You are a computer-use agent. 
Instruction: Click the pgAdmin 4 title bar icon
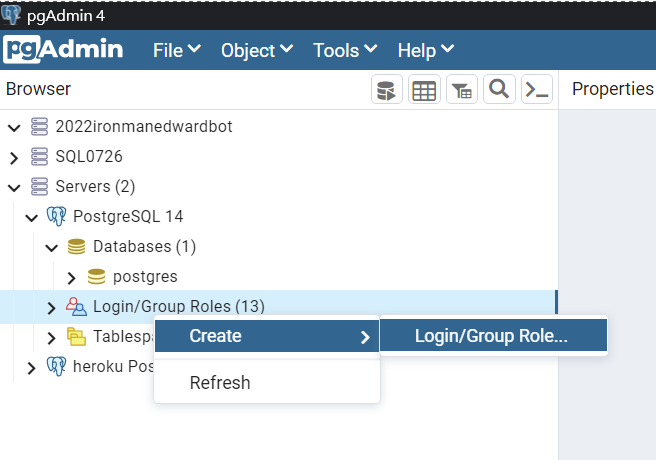11,15
